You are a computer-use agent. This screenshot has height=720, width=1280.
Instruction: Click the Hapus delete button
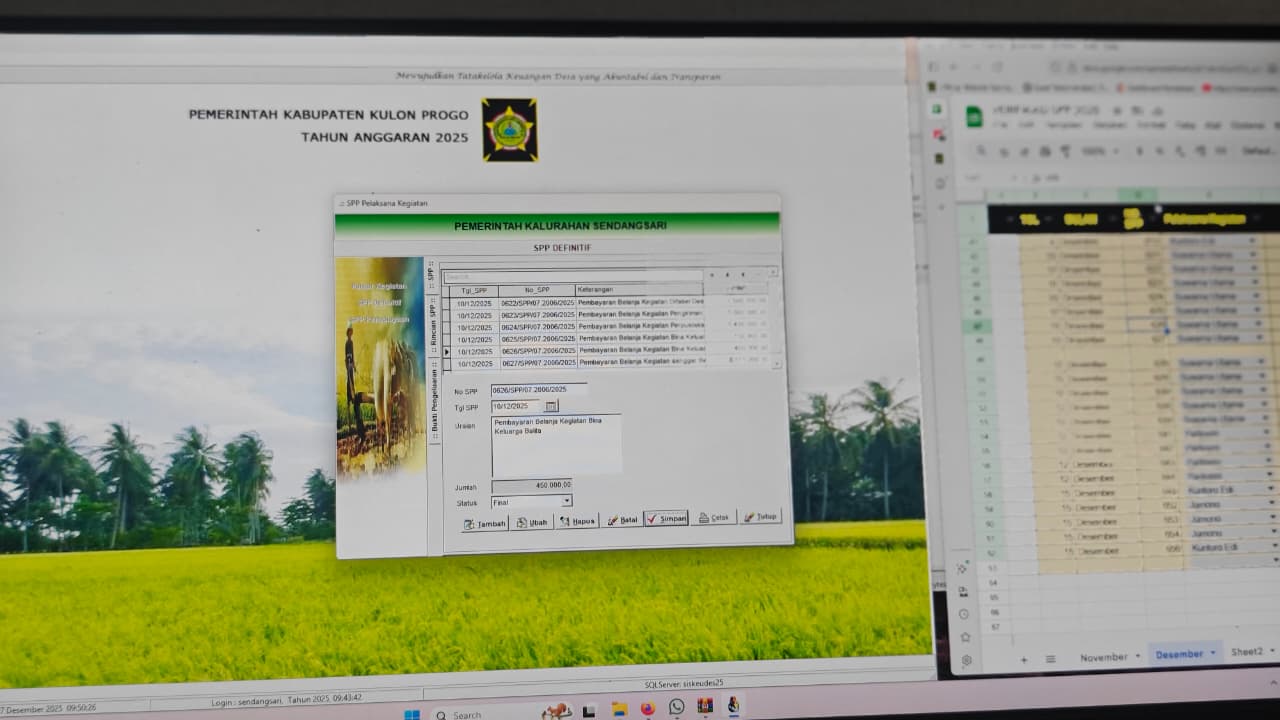point(577,521)
